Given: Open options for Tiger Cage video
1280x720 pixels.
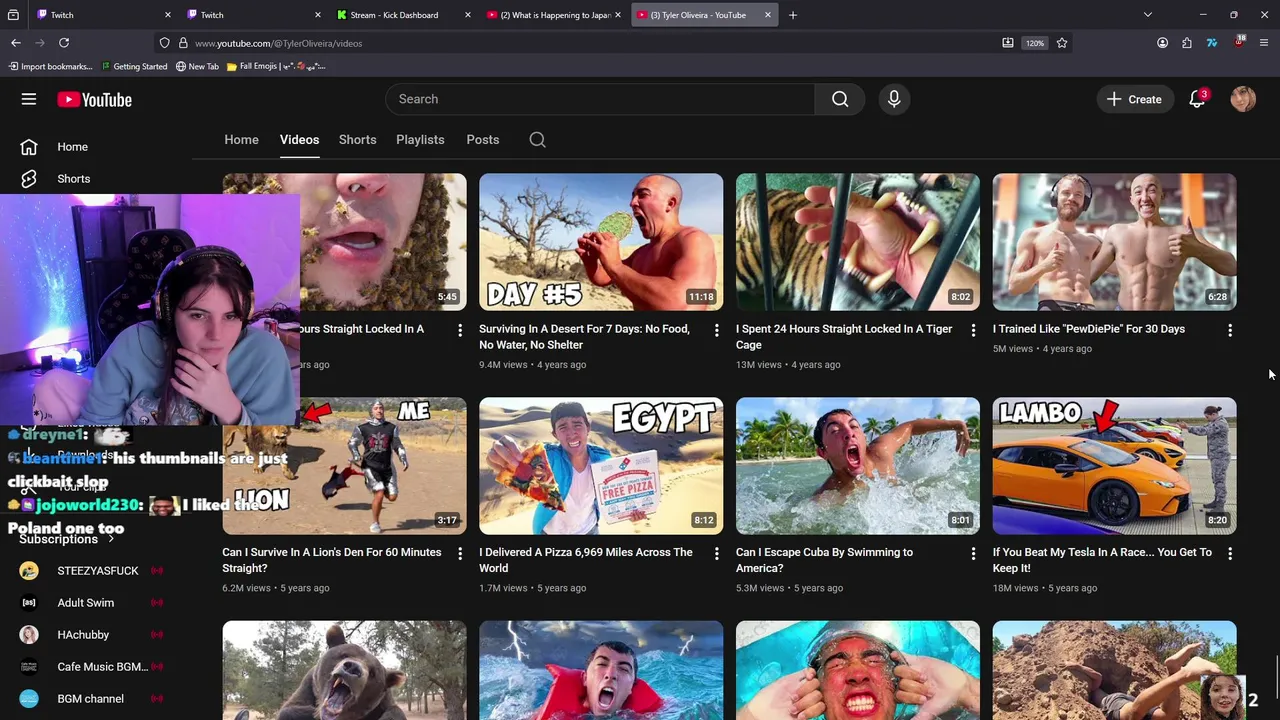Looking at the screenshot, I should [x=973, y=330].
